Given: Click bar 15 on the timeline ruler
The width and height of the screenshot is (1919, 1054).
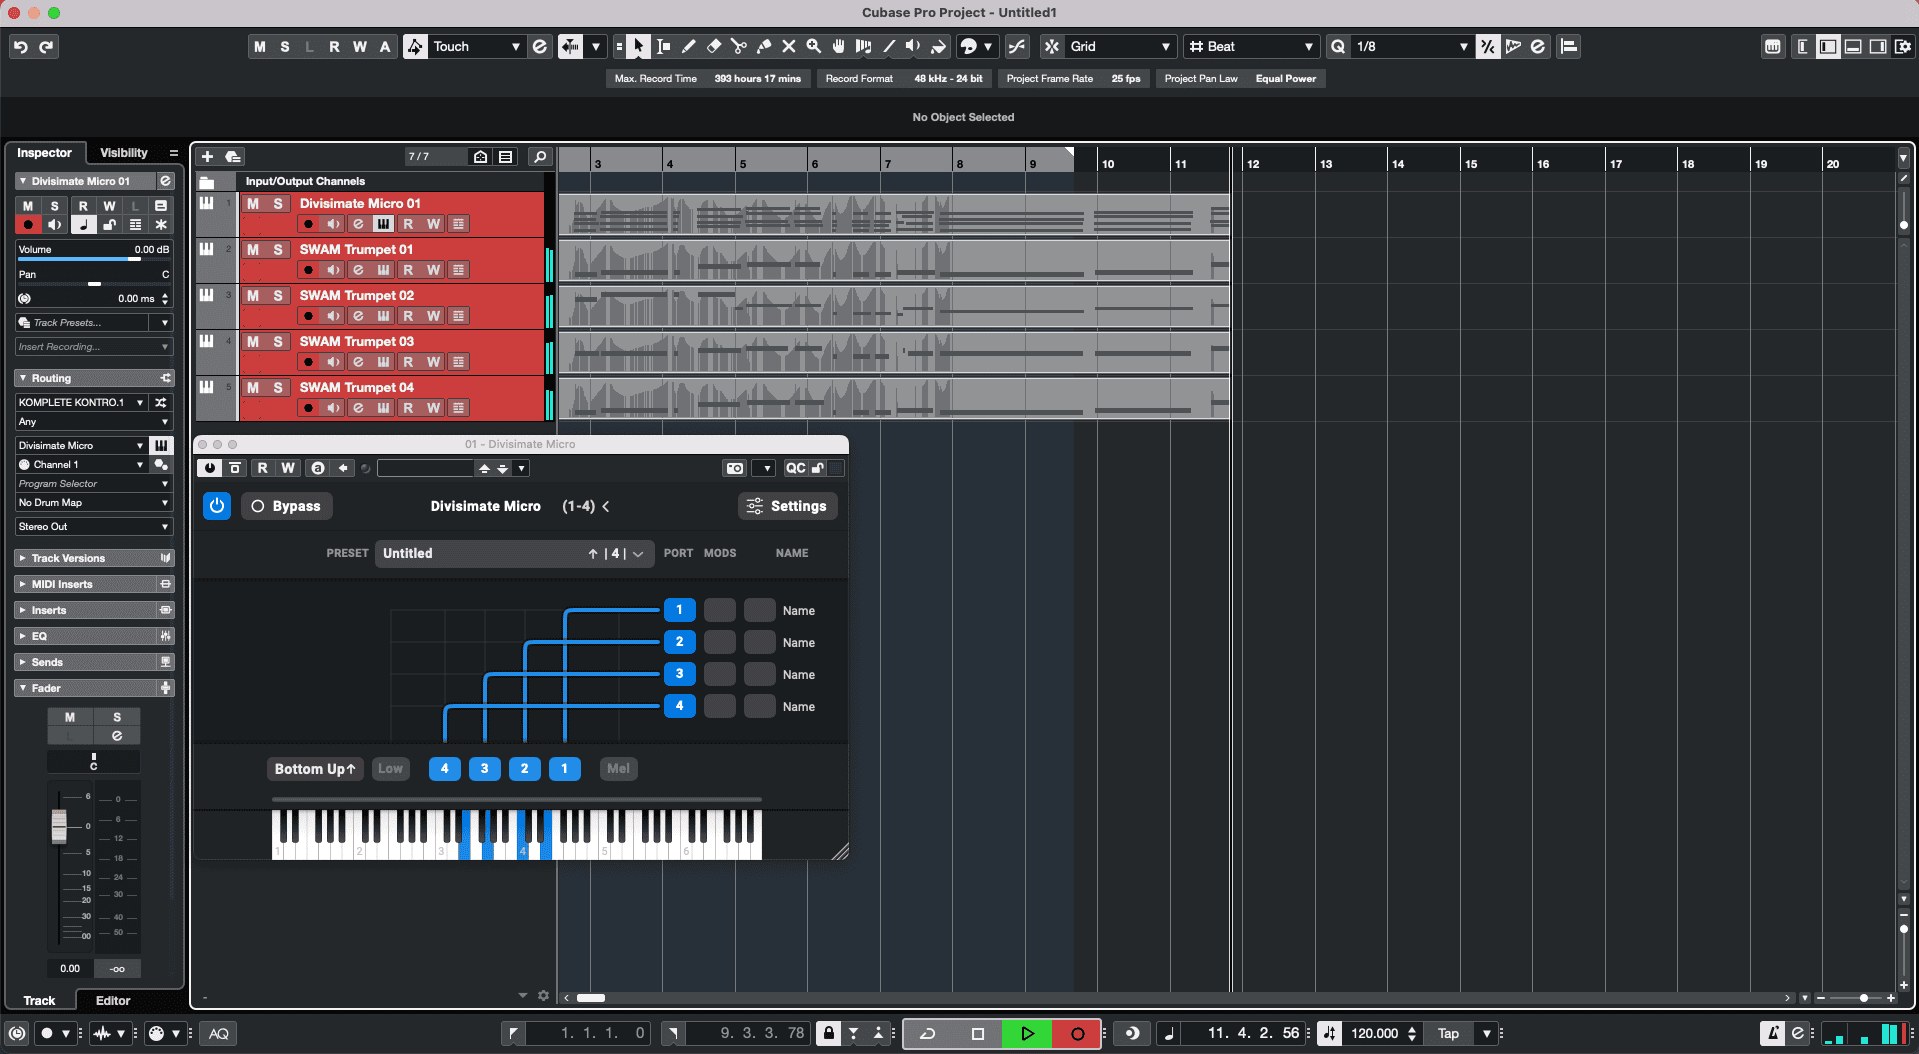Looking at the screenshot, I should [x=1470, y=163].
